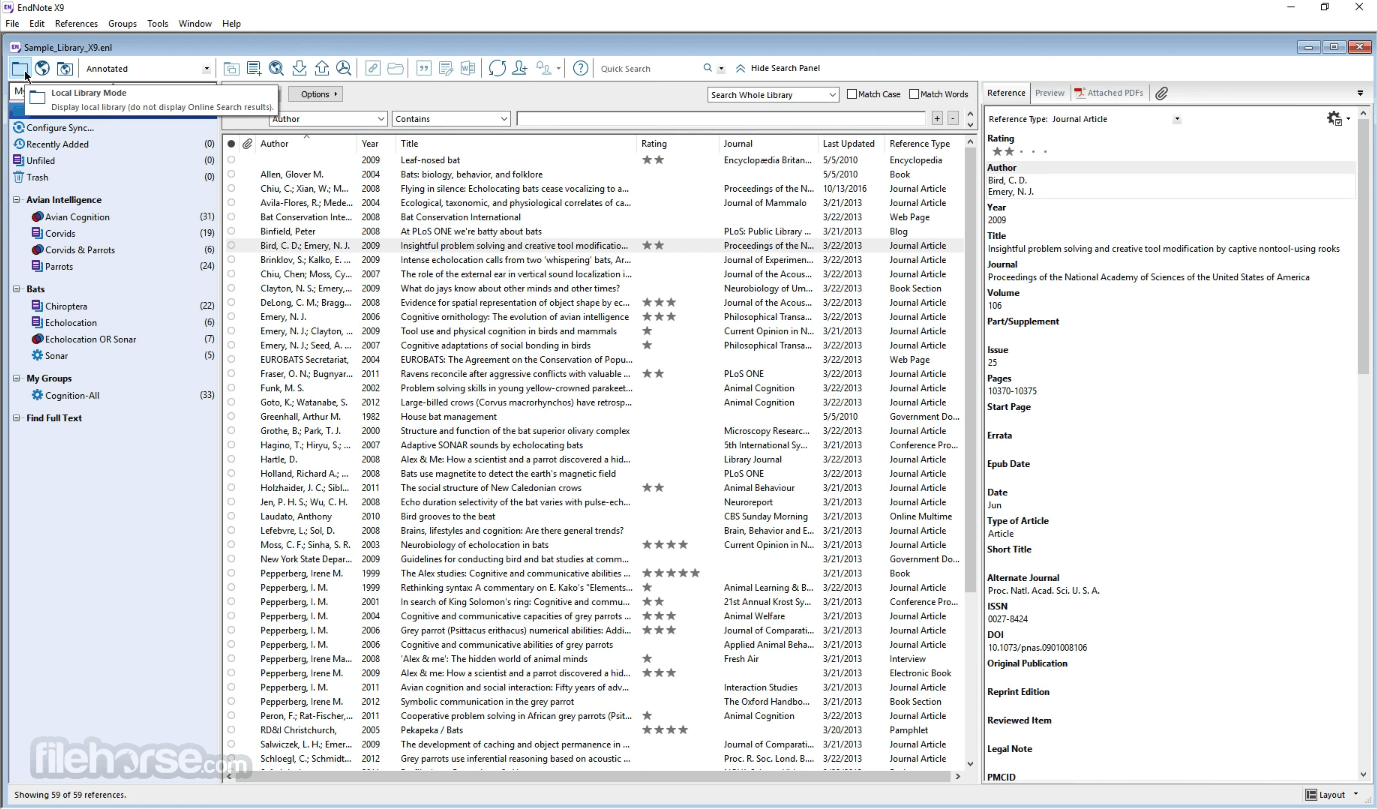Click the paperclip column header icon
Screen dimensions: 1377x809
(x=247, y=144)
